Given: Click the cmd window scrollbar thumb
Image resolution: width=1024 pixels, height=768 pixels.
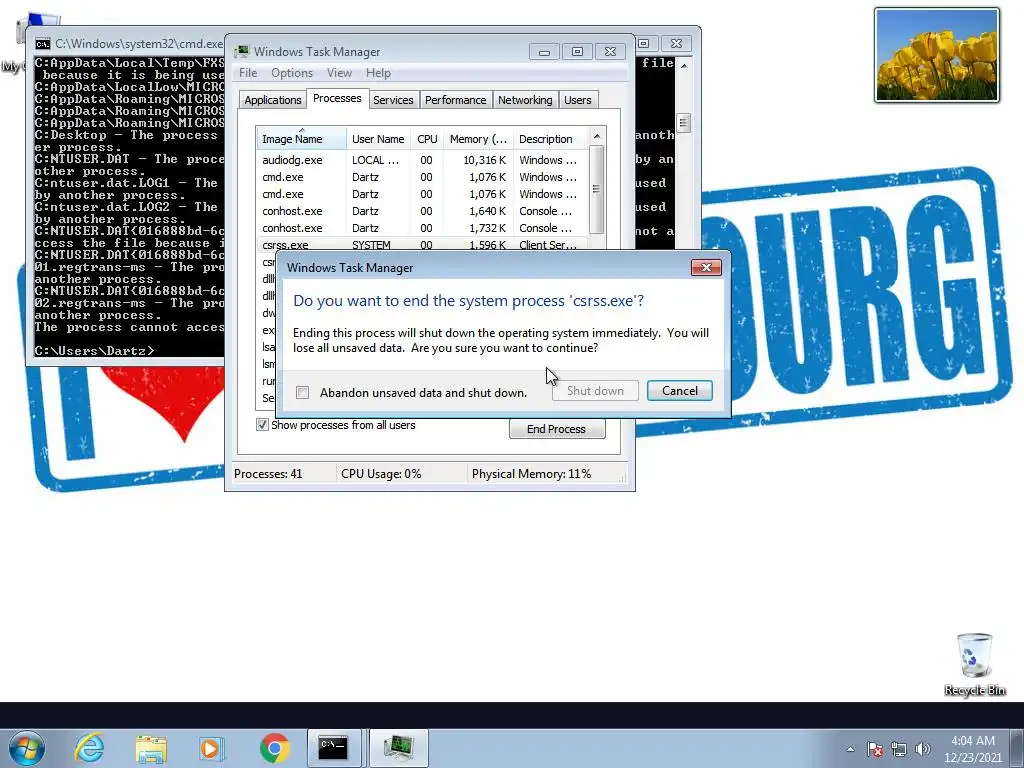Looking at the screenshot, I should click(684, 123).
